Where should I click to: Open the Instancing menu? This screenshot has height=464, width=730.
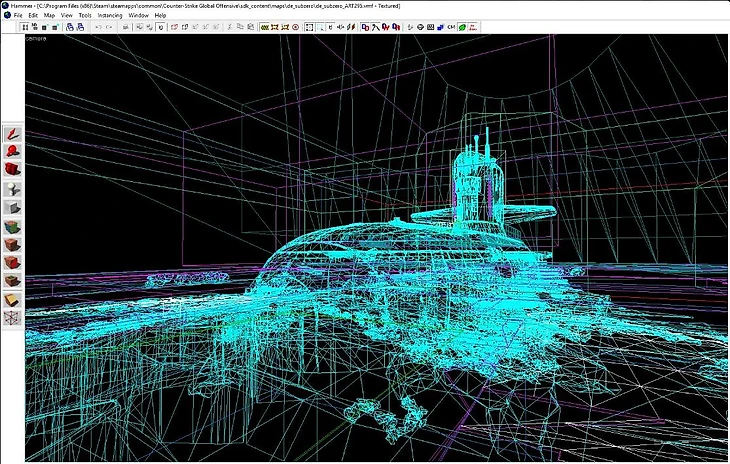(110, 16)
